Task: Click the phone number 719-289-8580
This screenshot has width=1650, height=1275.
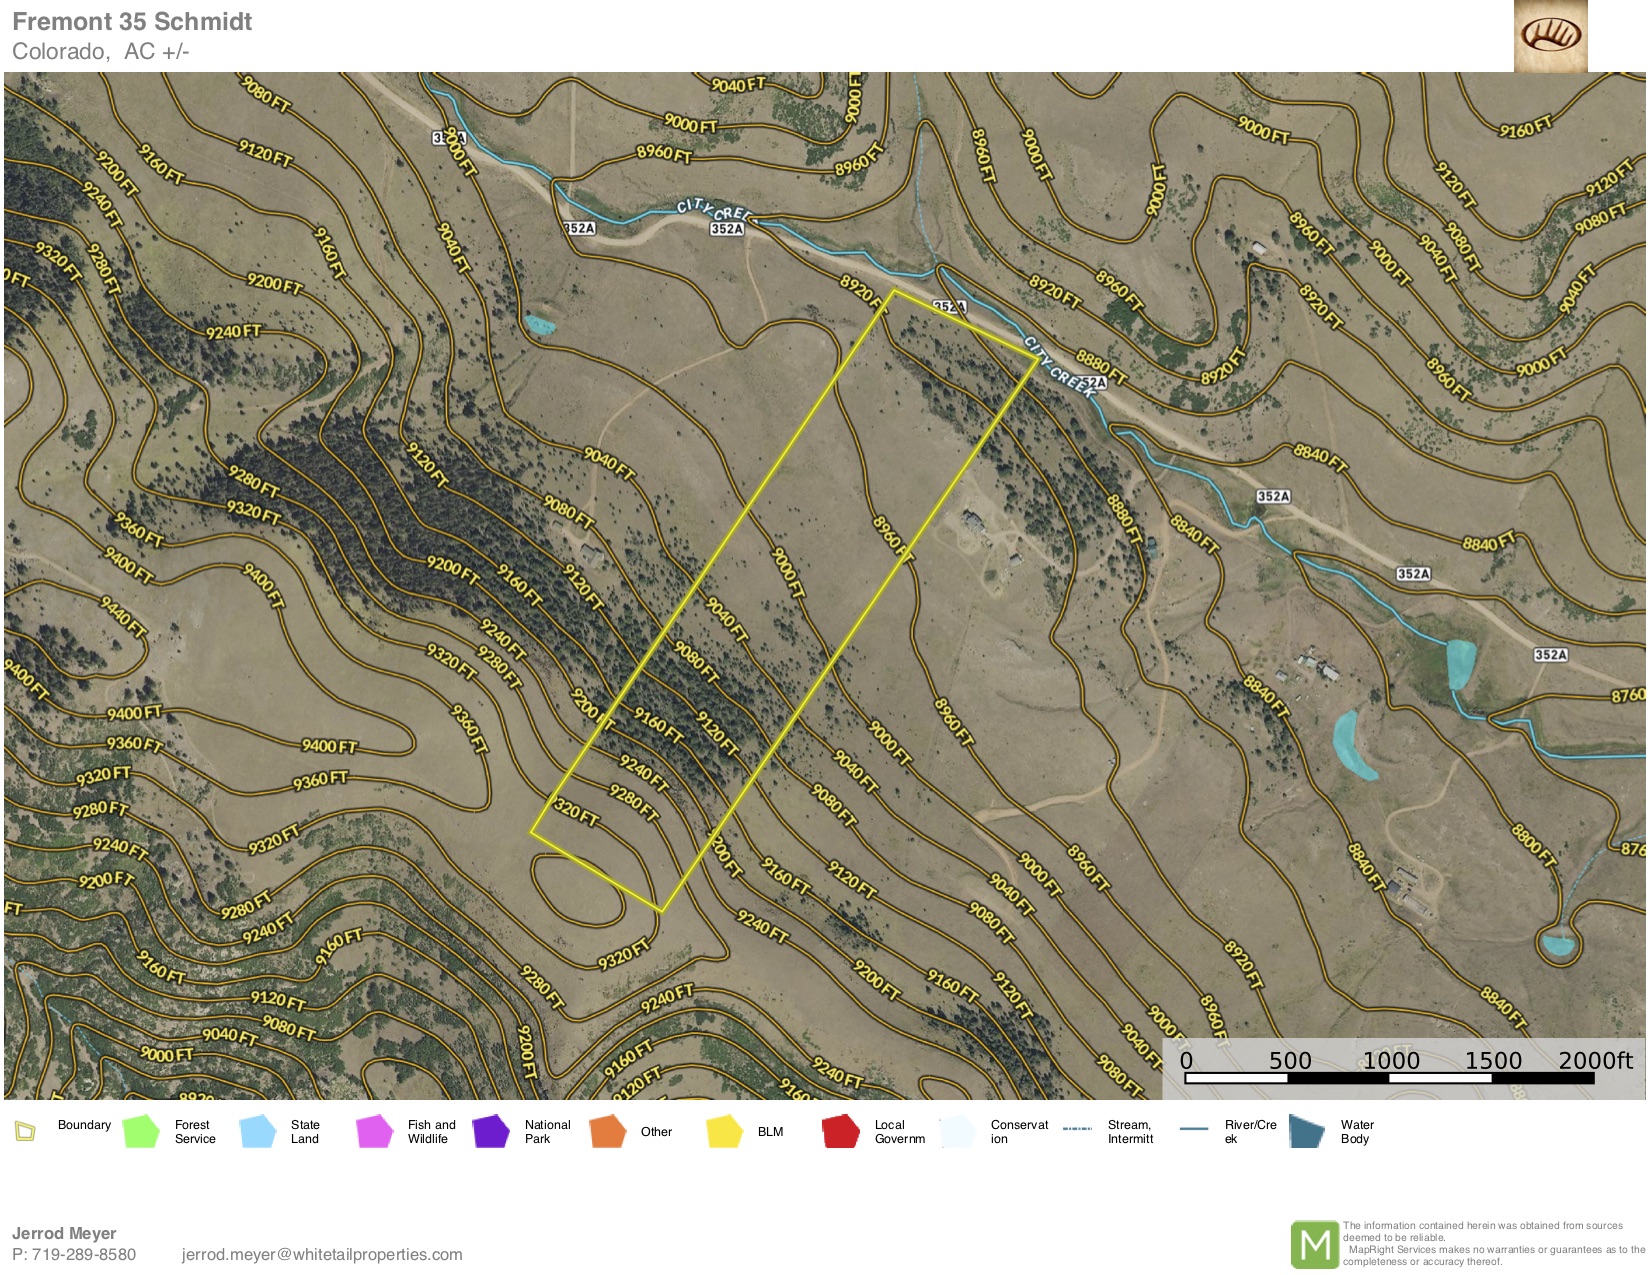Action: 84,1254
